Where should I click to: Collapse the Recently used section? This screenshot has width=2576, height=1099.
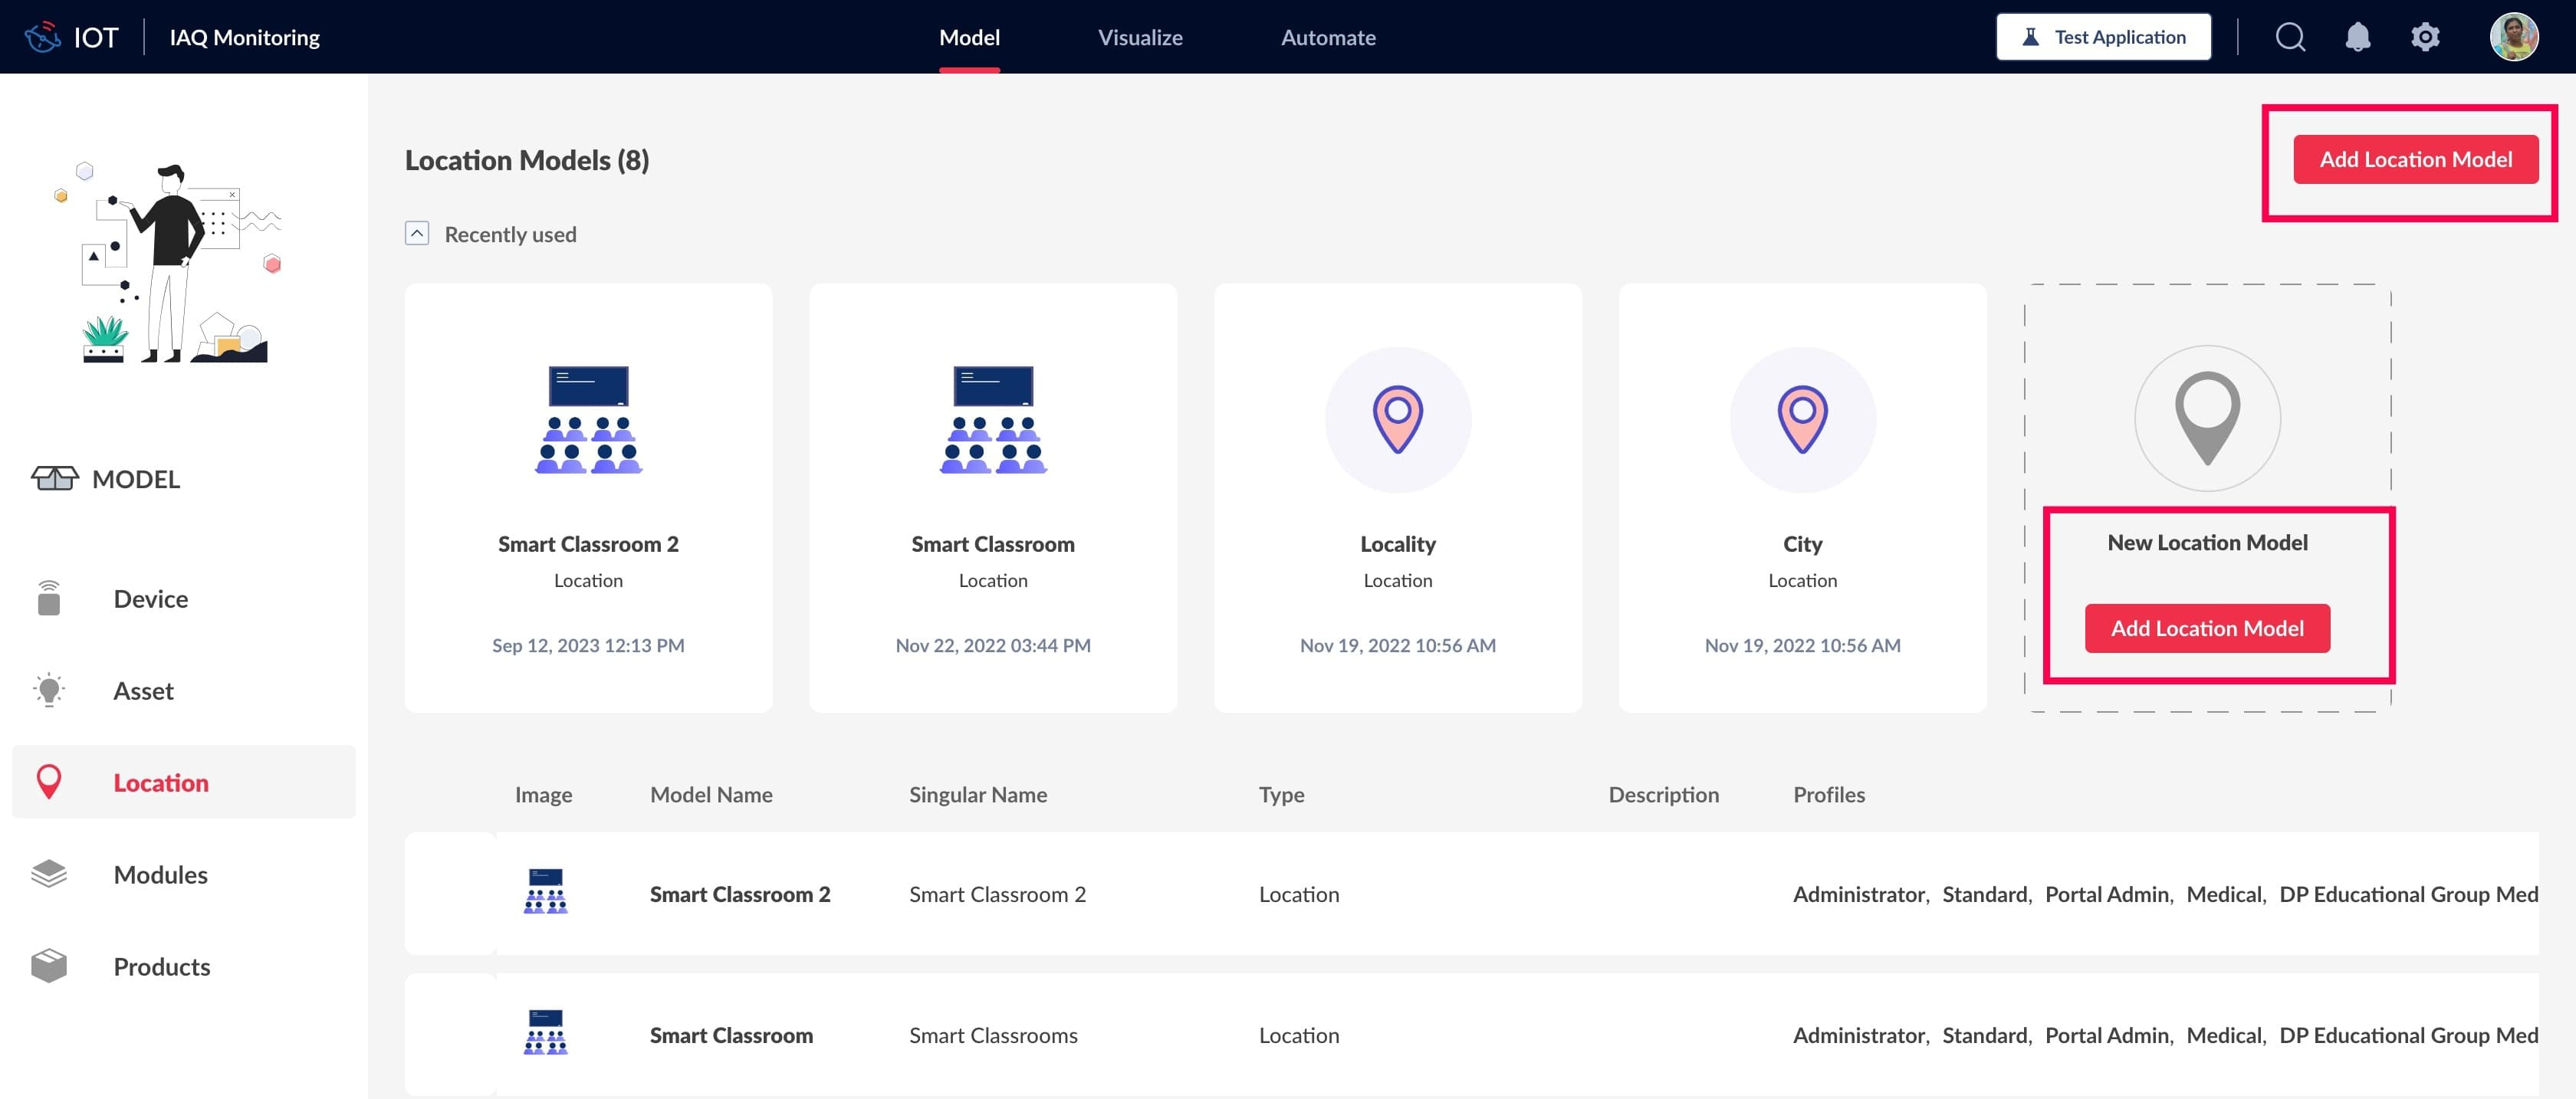pos(417,234)
